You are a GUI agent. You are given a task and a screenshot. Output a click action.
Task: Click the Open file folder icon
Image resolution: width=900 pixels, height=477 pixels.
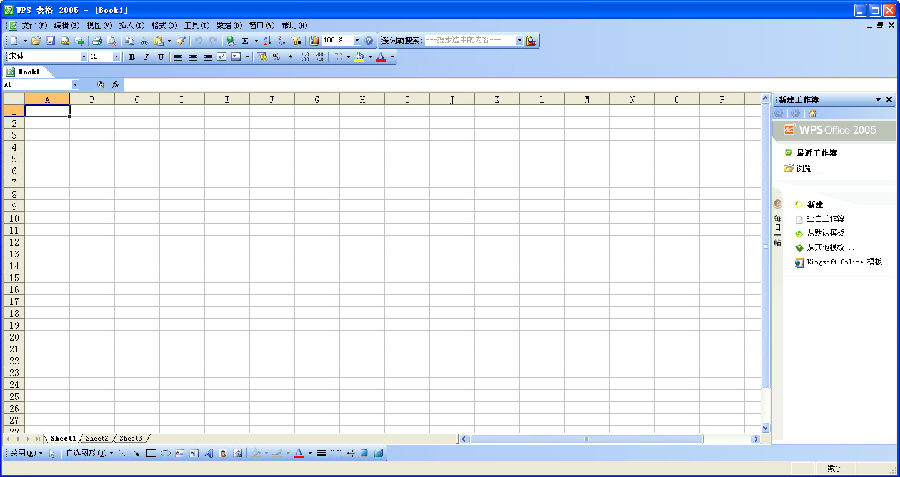(x=36, y=41)
